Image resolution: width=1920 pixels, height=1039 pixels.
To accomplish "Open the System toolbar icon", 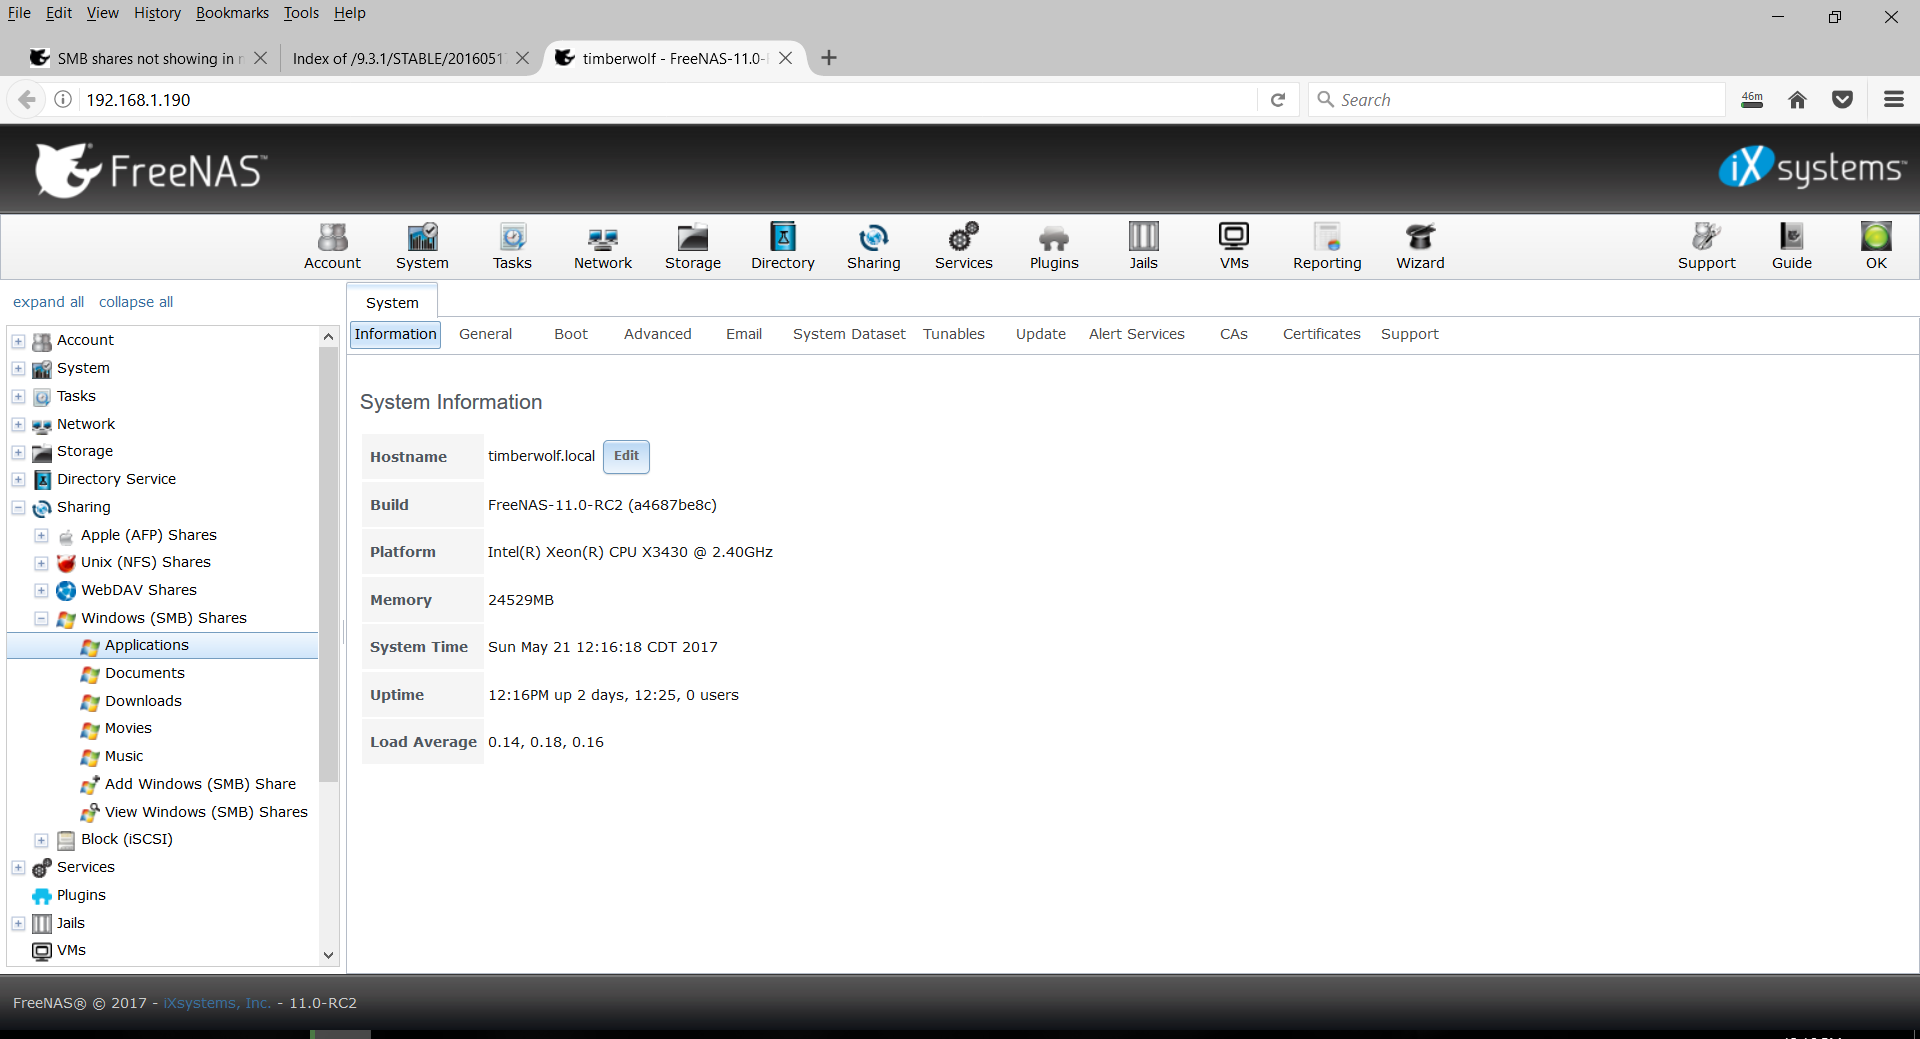I will (x=422, y=246).
